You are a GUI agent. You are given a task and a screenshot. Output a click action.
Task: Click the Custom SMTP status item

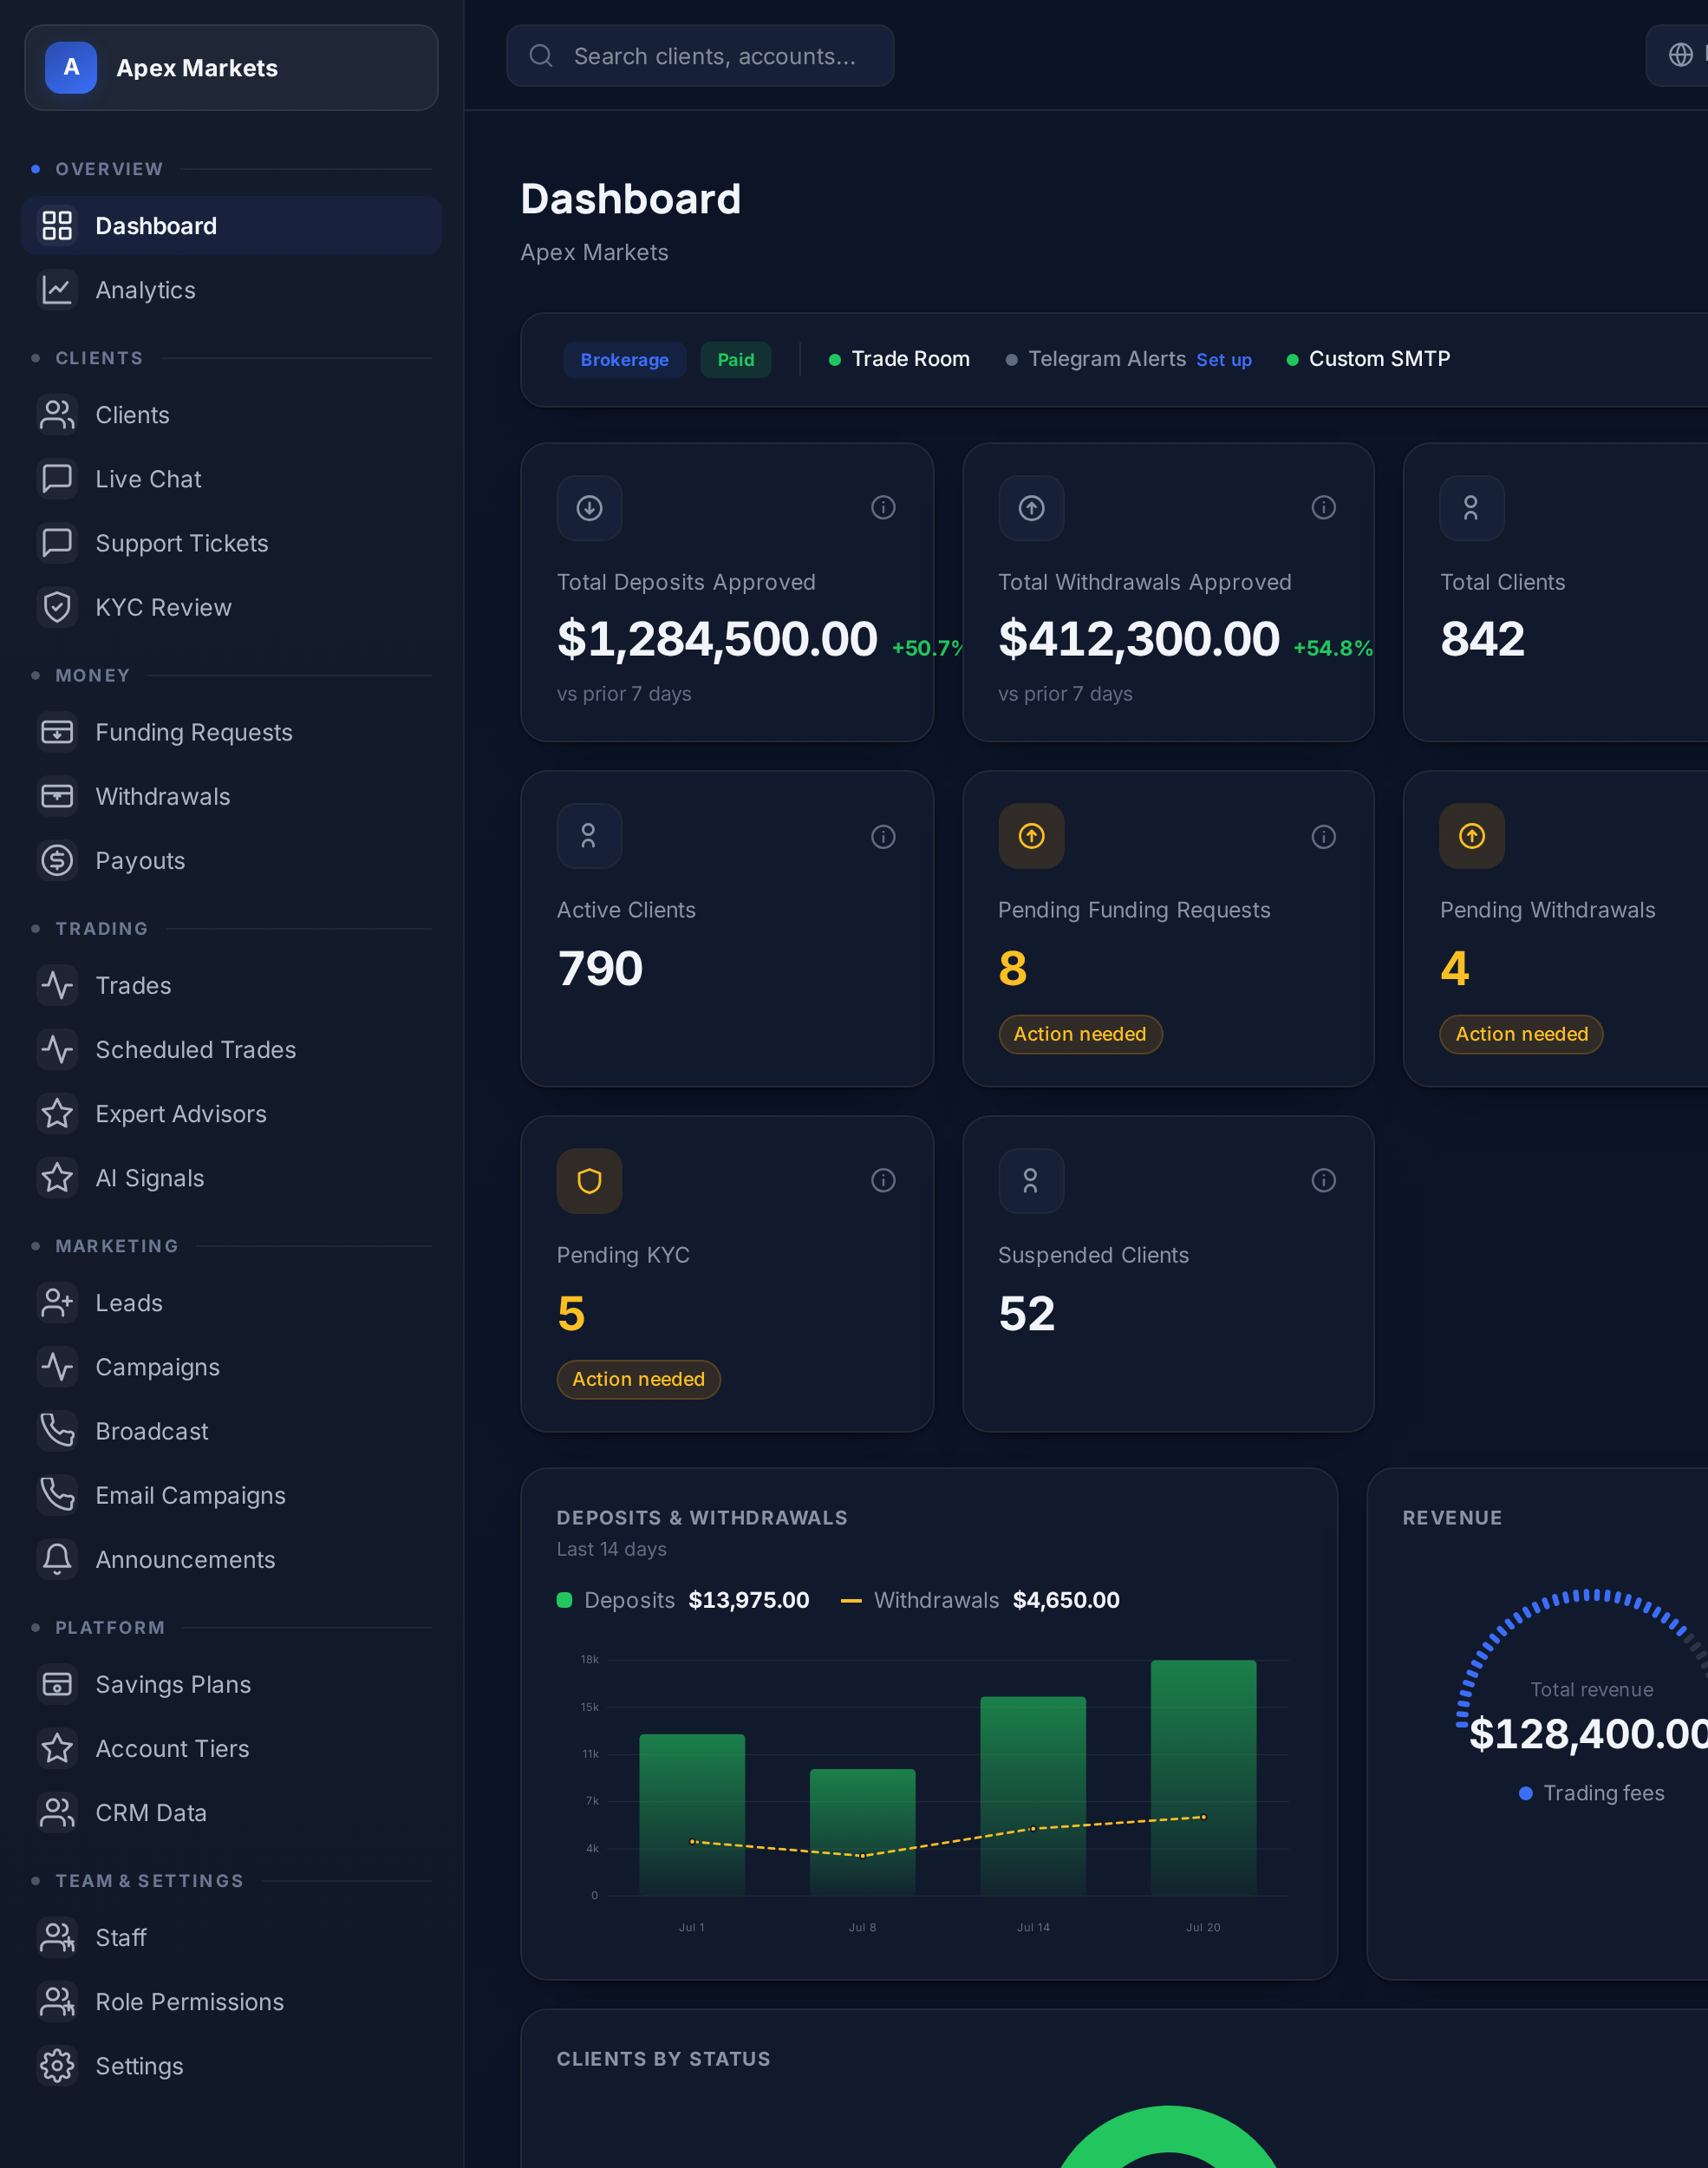click(x=1367, y=359)
